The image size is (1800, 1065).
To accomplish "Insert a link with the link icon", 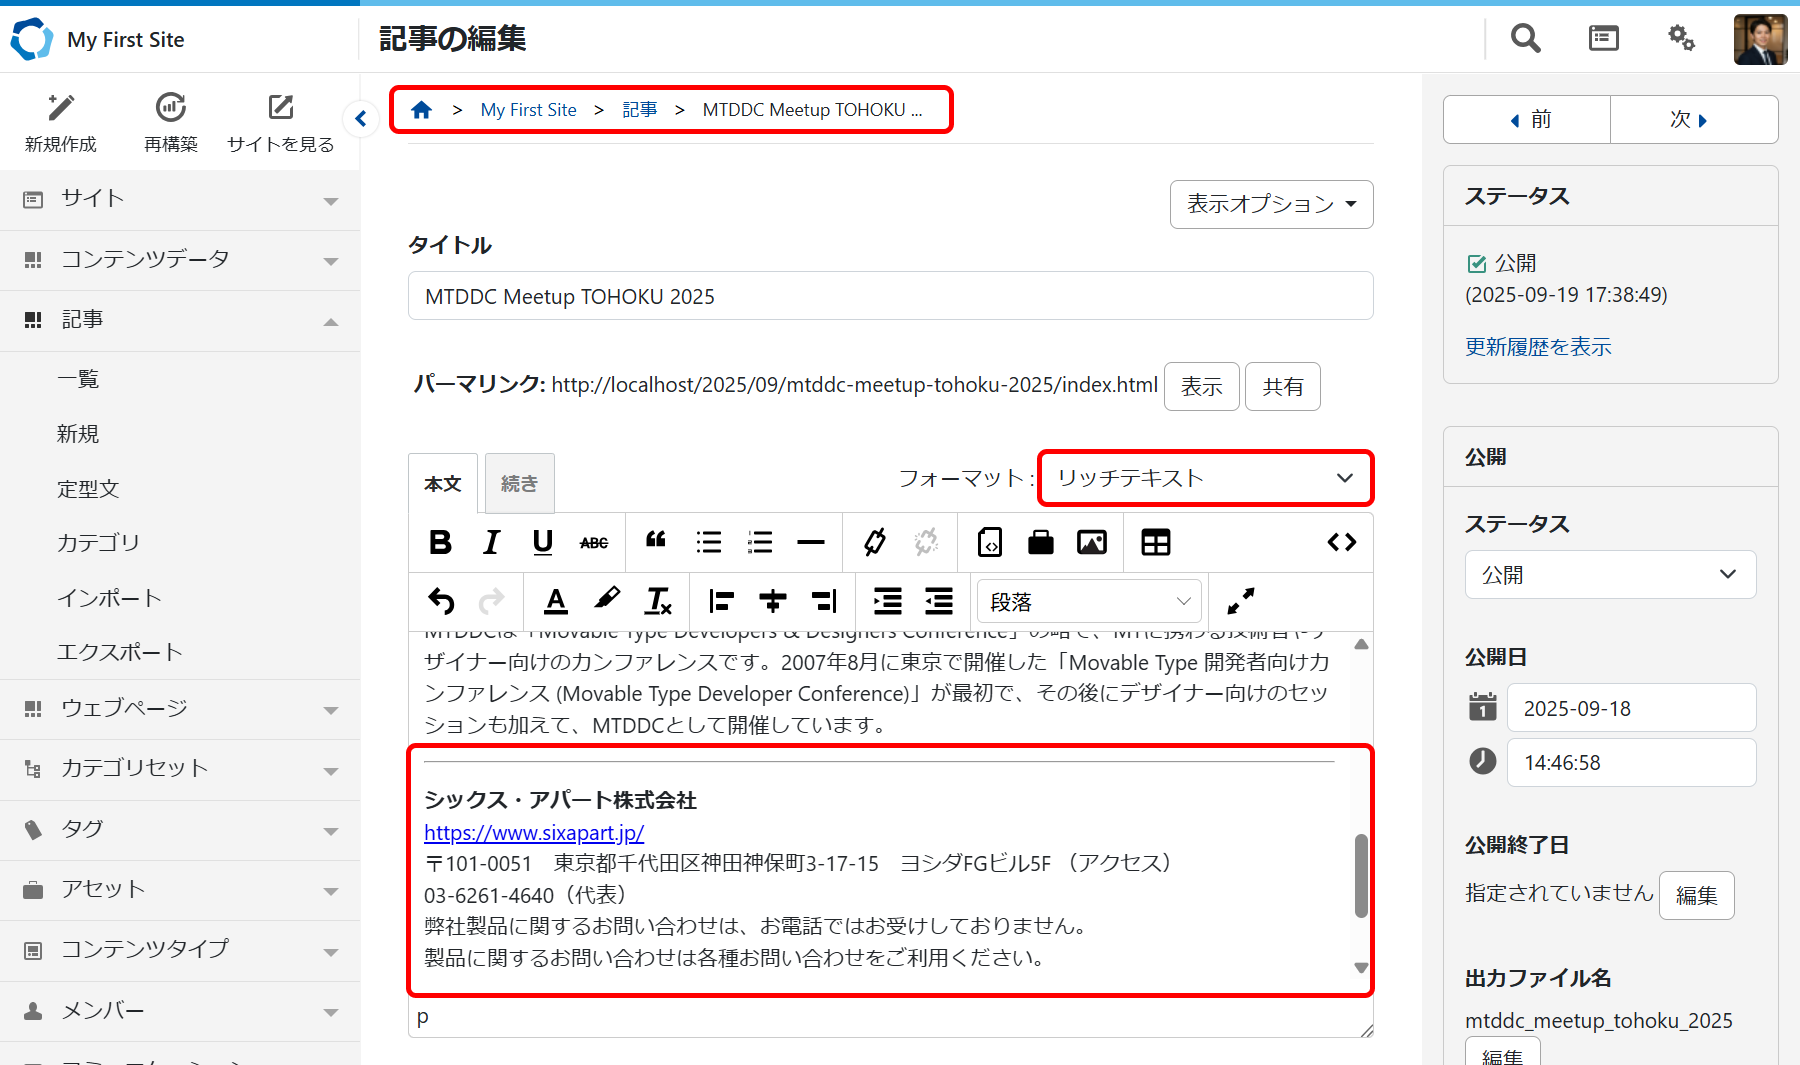I will pos(874,542).
